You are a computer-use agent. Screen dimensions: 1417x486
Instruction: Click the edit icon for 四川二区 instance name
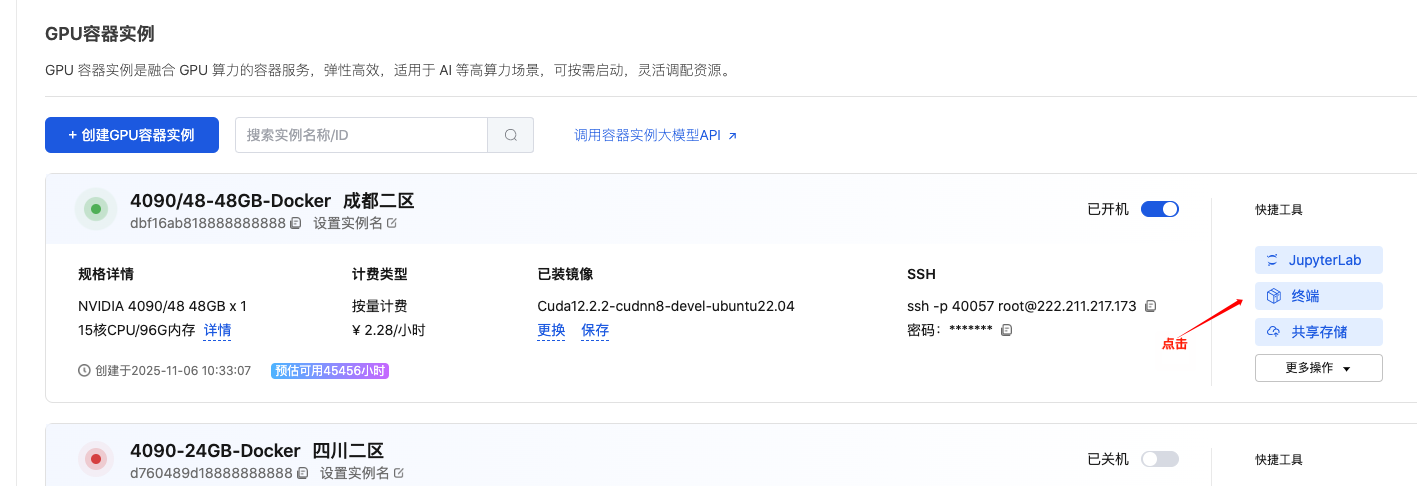(x=399, y=473)
